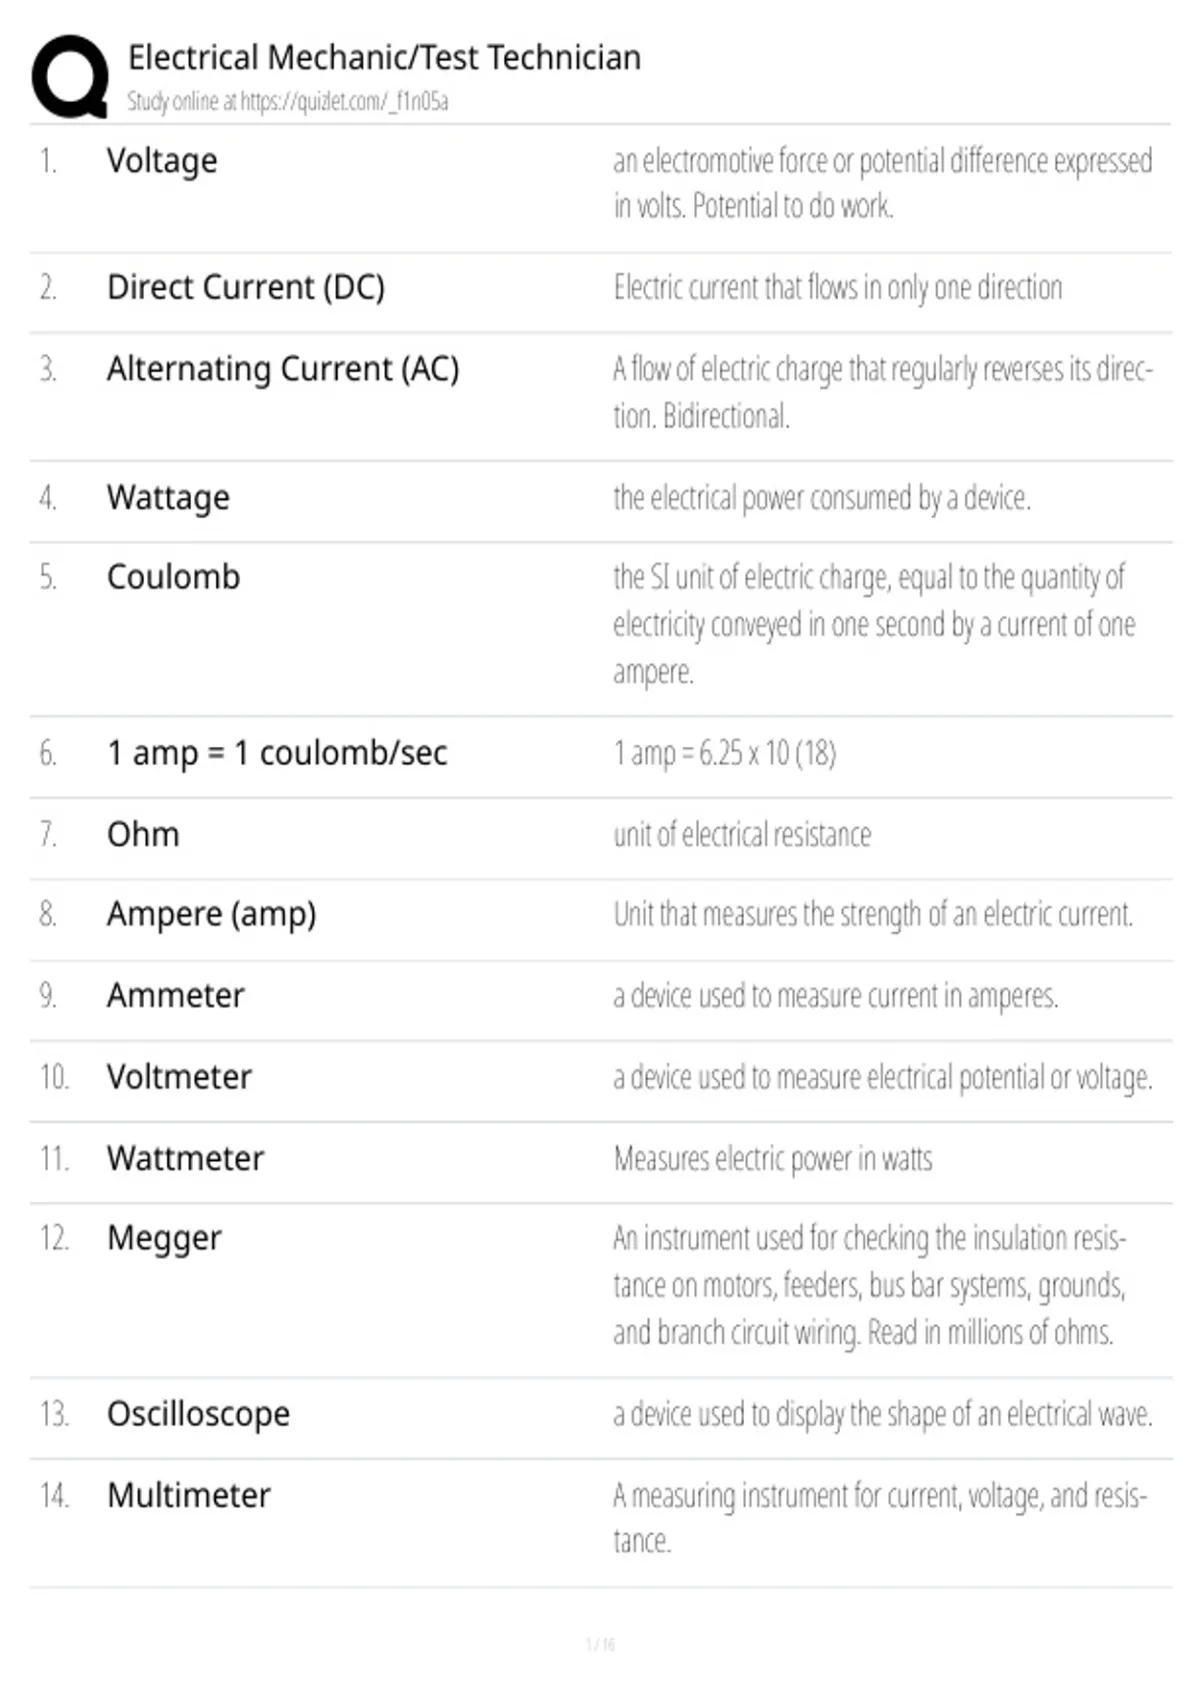Viewport: 1200px width, 1700px height.
Task: Select the Megger term
Action: click(x=164, y=1239)
